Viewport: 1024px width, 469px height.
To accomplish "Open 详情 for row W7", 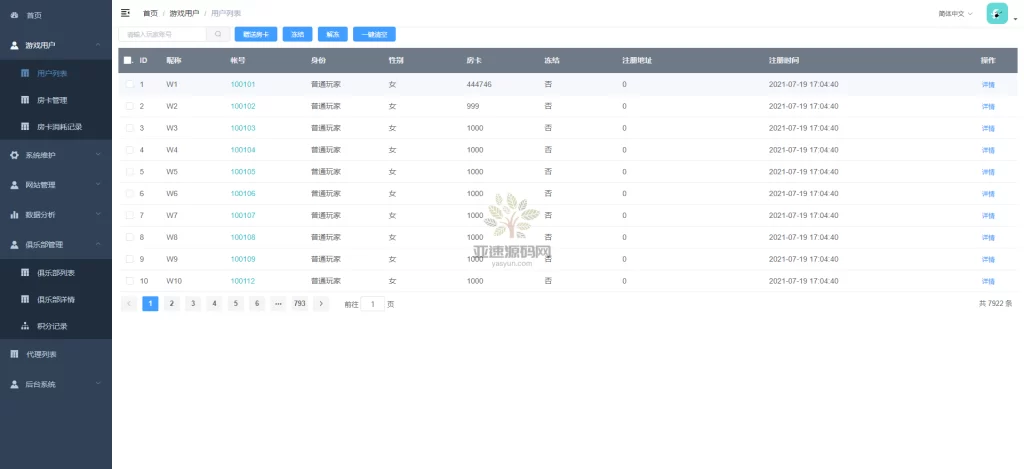I will [x=988, y=216].
